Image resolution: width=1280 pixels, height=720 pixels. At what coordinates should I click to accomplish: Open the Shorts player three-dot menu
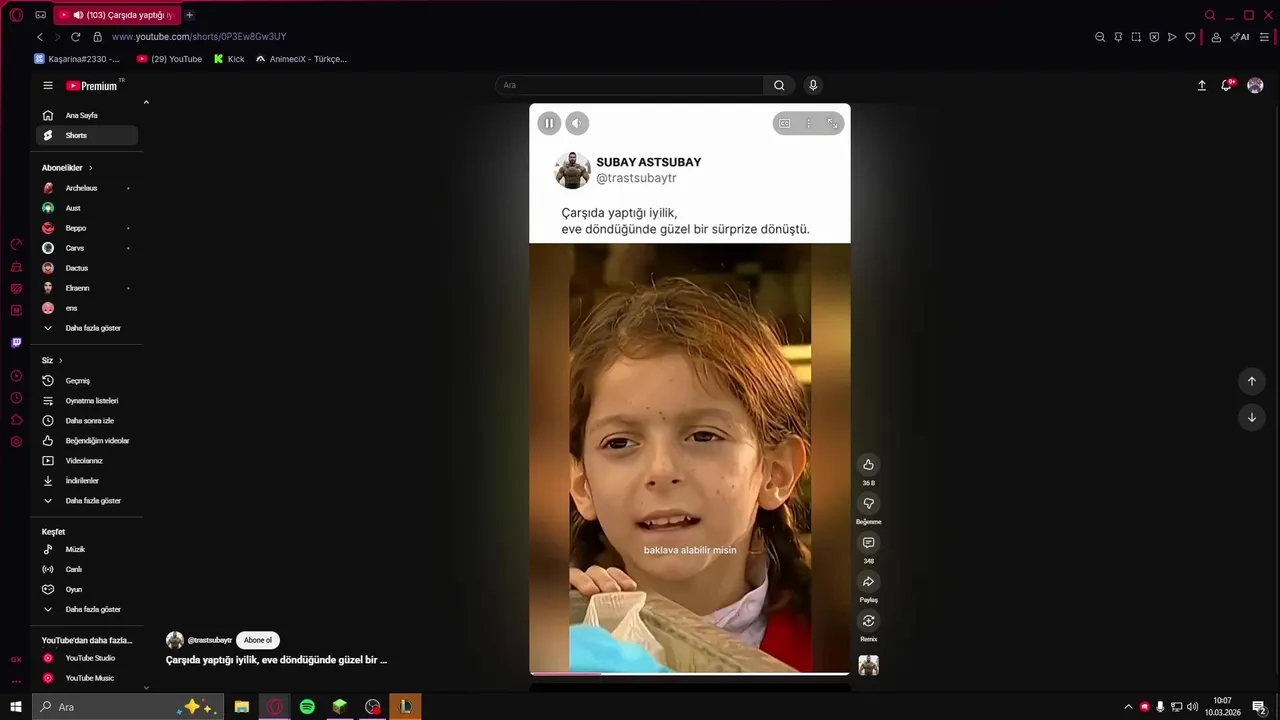pos(809,123)
